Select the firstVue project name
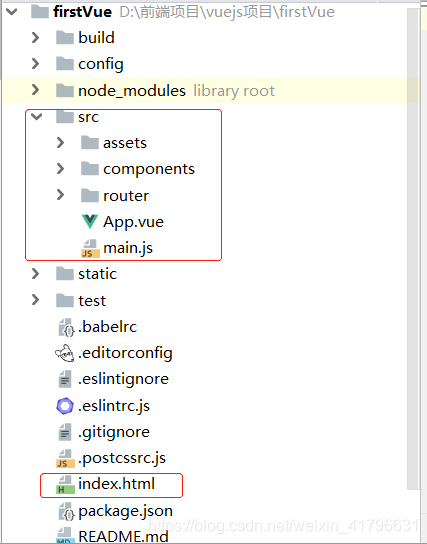Viewport: 427px width, 544px height. click(83, 12)
